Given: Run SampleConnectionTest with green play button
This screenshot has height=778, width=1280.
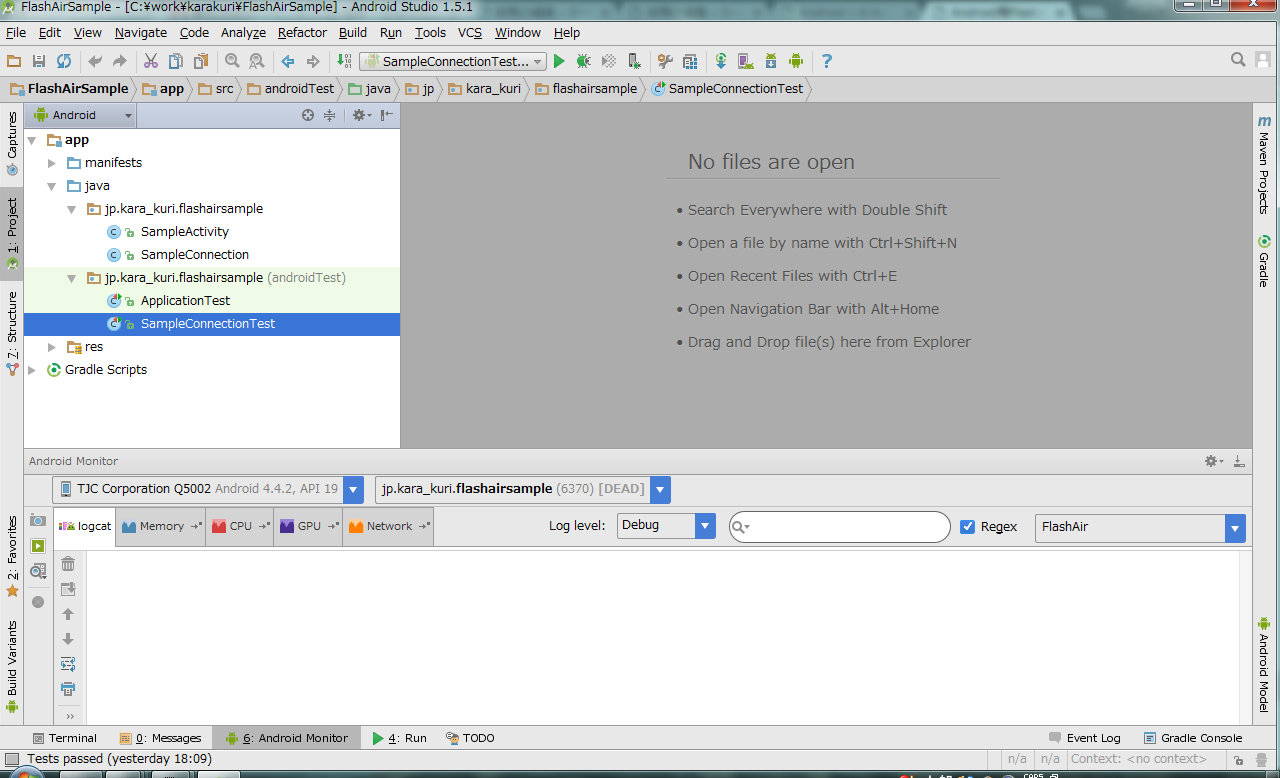Looking at the screenshot, I should point(559,61).
